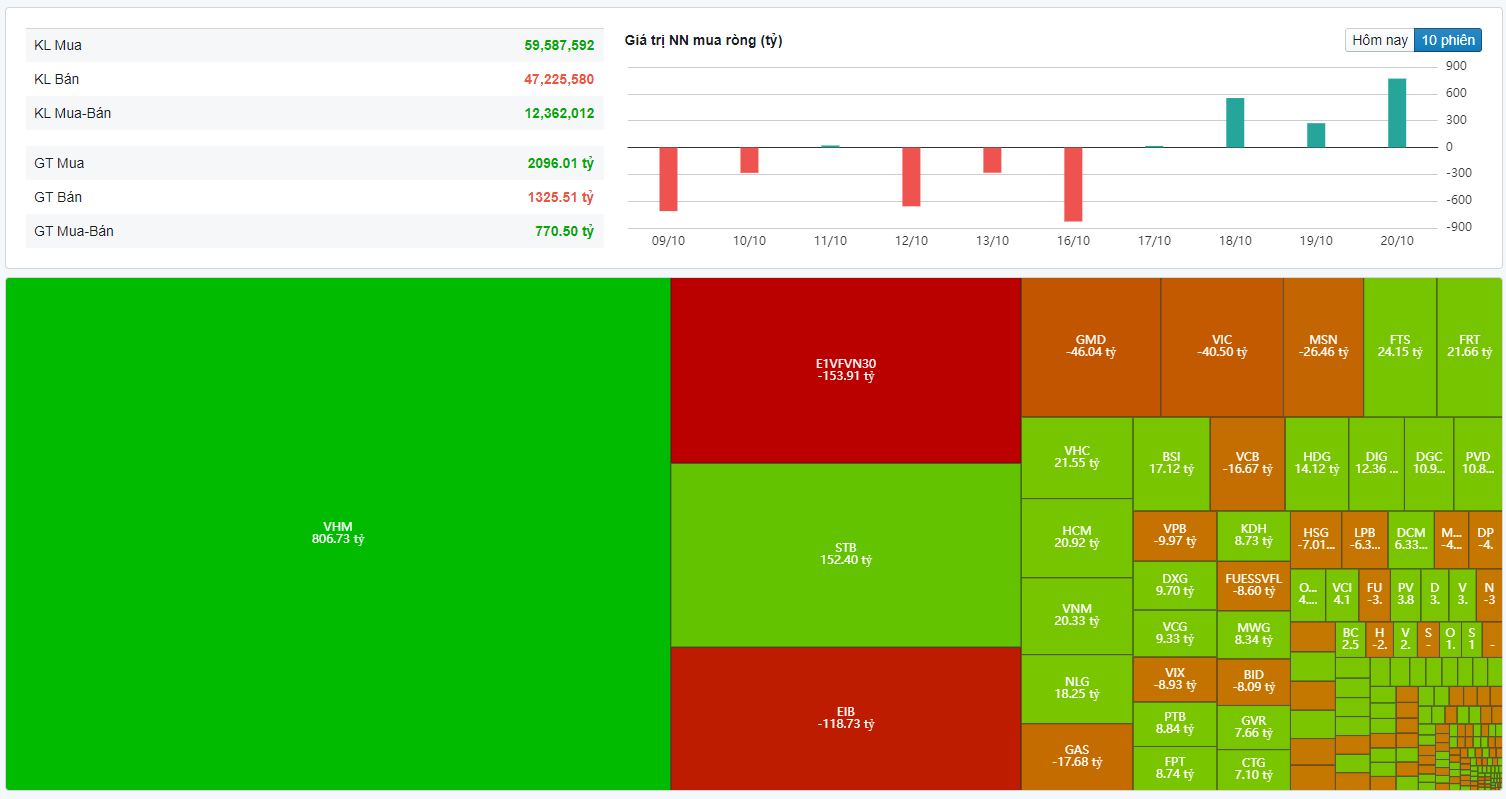Image resolution: width=1506 pixels, height=799 pixels.
Task: Select the 16/10 red bar in chart
Action: coord(1073,184)
